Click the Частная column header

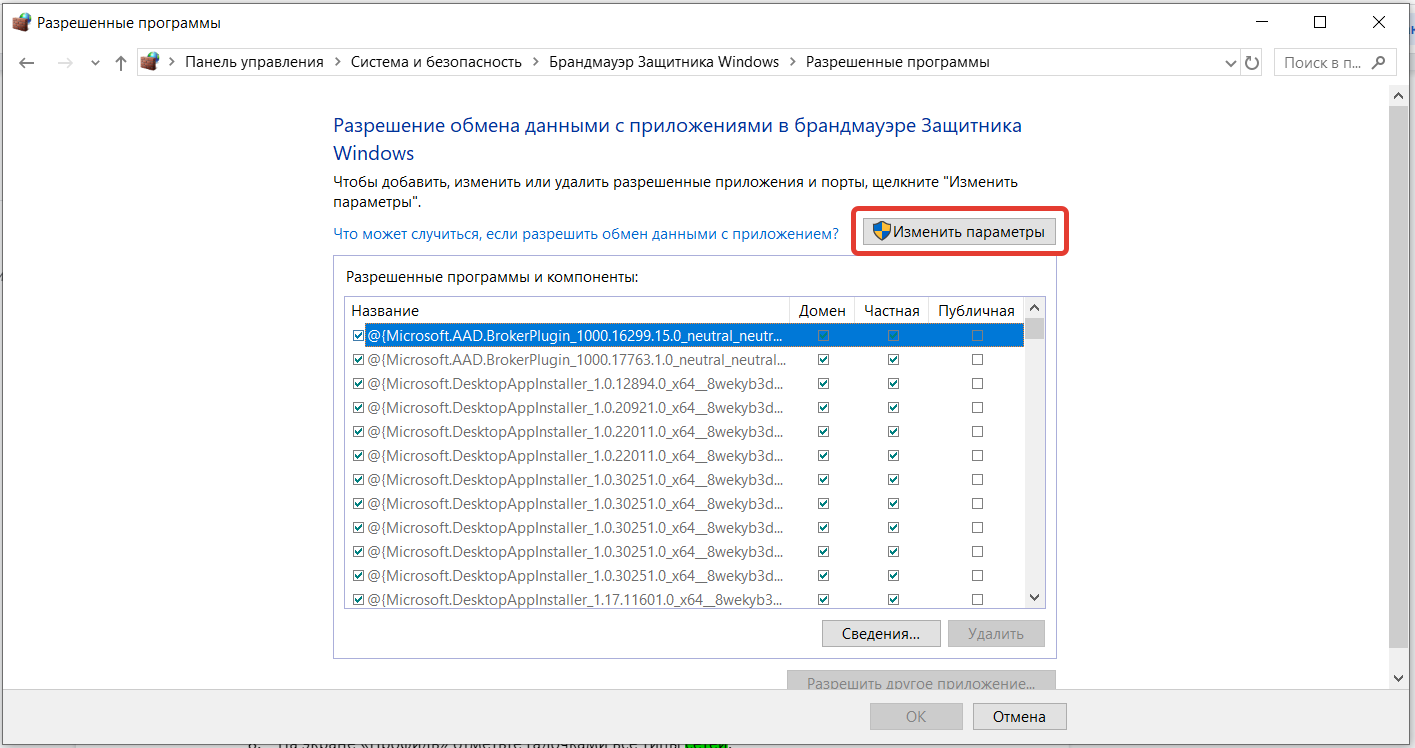(892, 310)
